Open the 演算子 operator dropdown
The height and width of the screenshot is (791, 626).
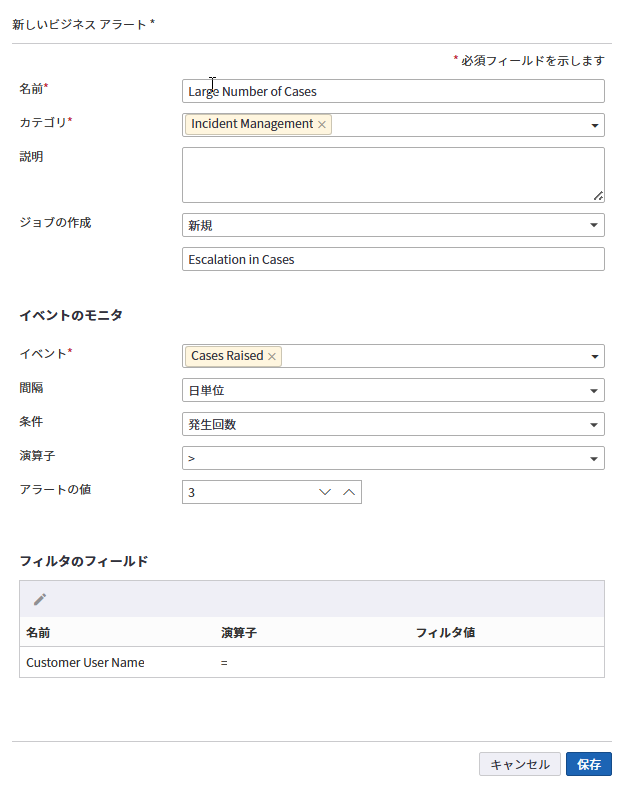pos(595,458)
